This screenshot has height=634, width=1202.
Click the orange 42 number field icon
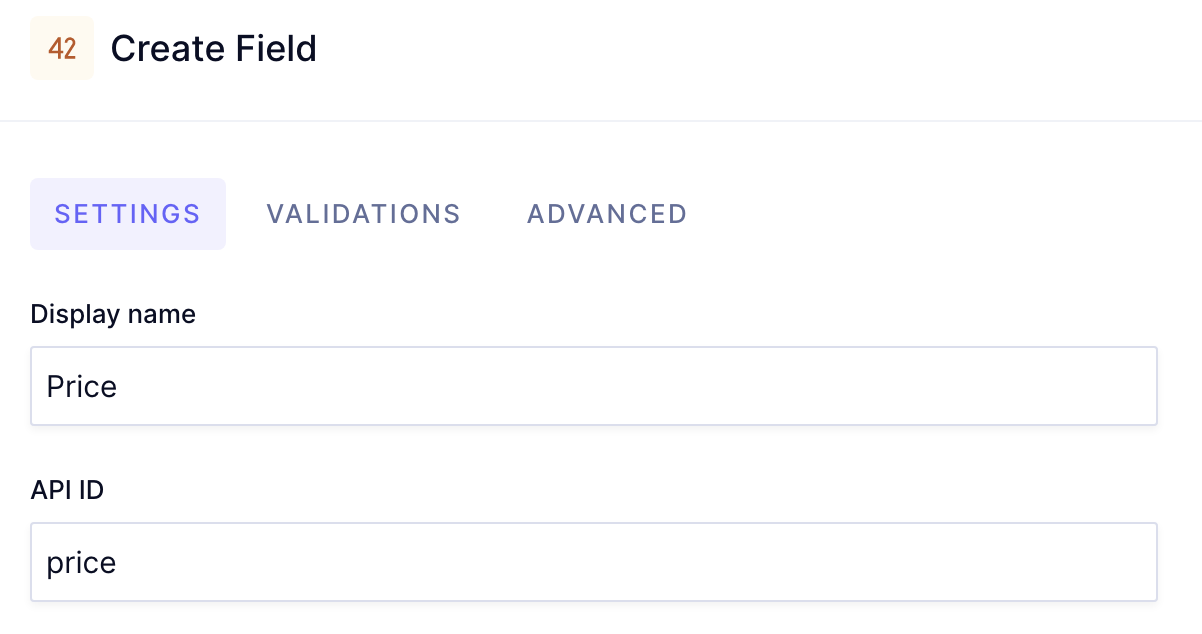tap(62, 48)
